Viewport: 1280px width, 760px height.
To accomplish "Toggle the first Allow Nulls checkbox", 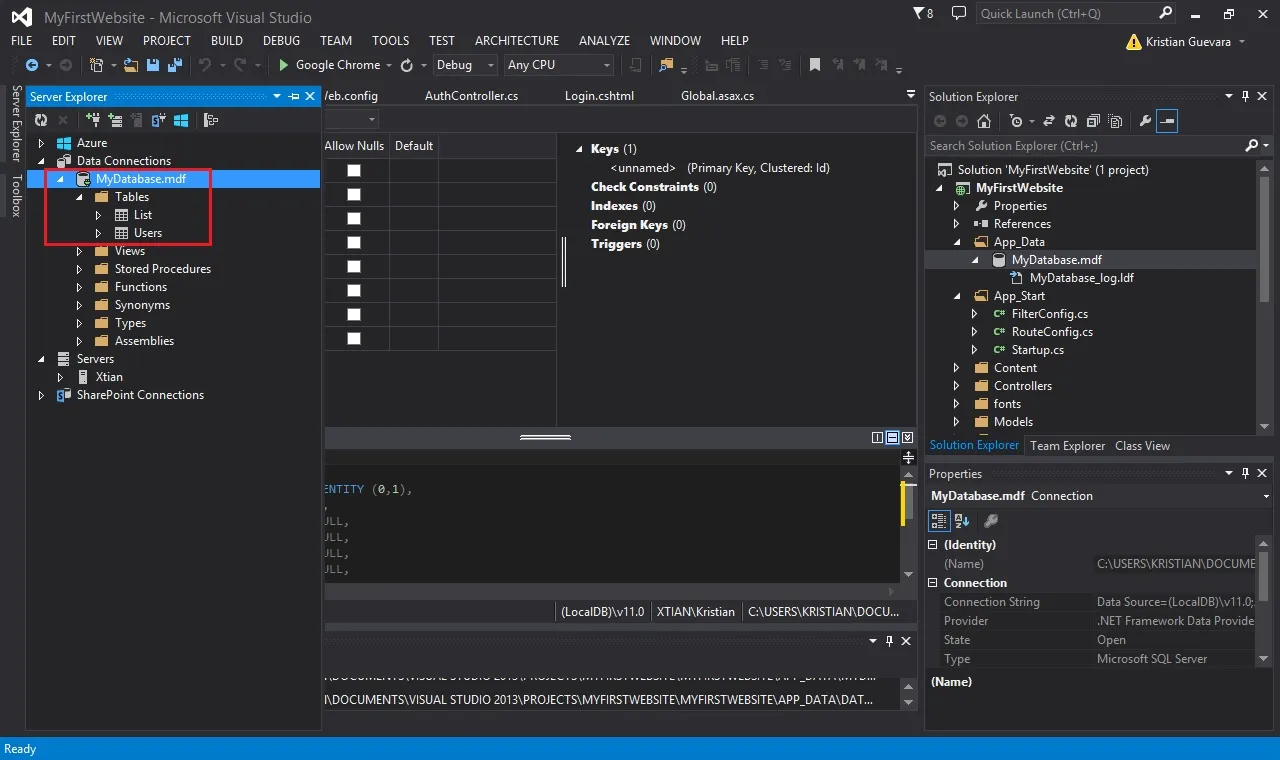I will coord(354,170).
